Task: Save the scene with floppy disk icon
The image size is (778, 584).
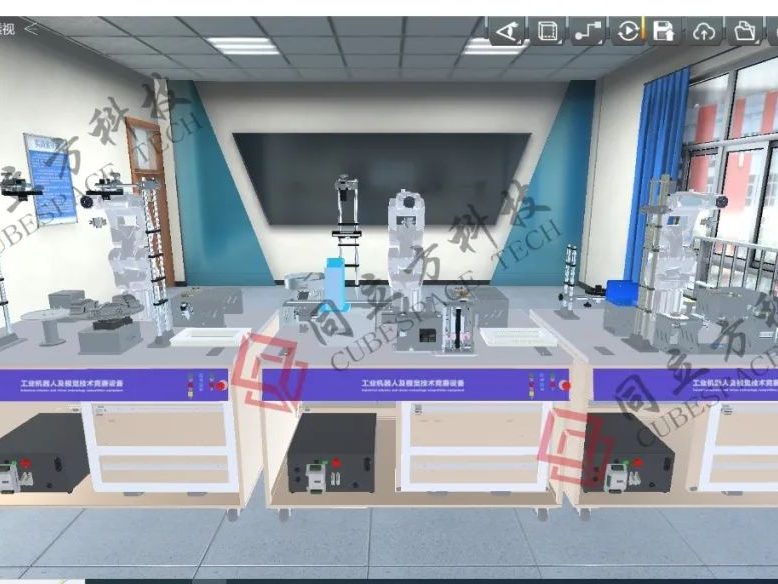Action: (x=663, y=32)
